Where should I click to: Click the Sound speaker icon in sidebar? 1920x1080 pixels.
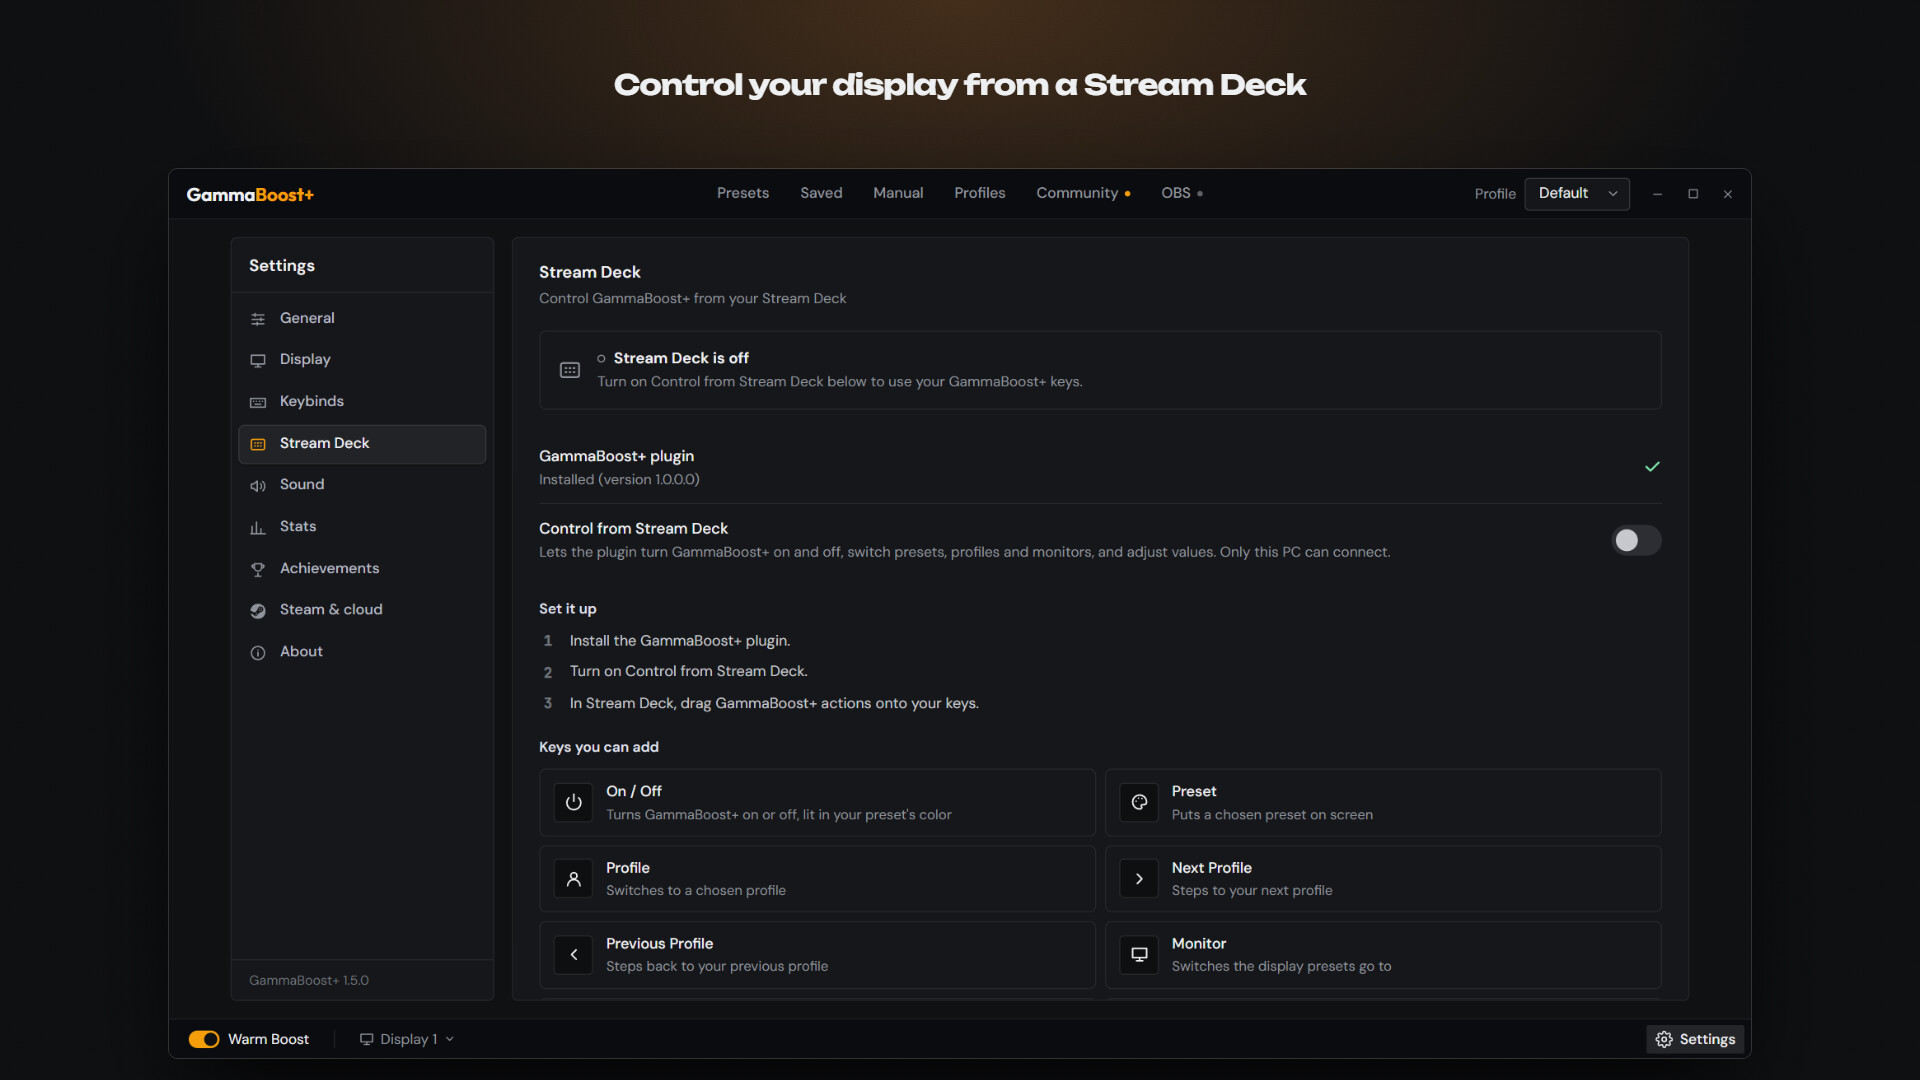coord(258,485)
